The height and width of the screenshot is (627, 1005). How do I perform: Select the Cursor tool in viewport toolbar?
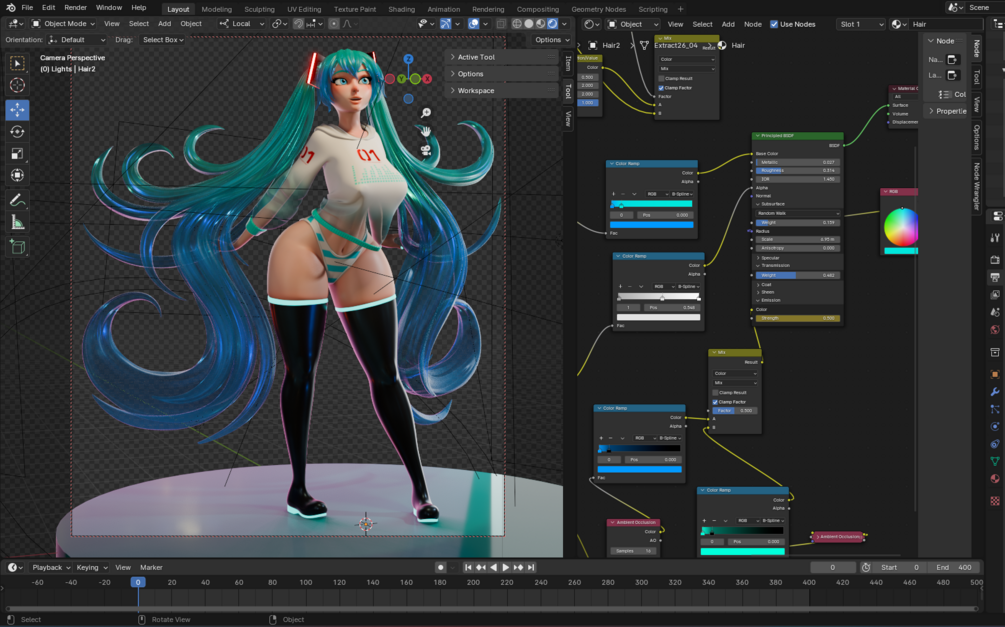coord(17,85)
